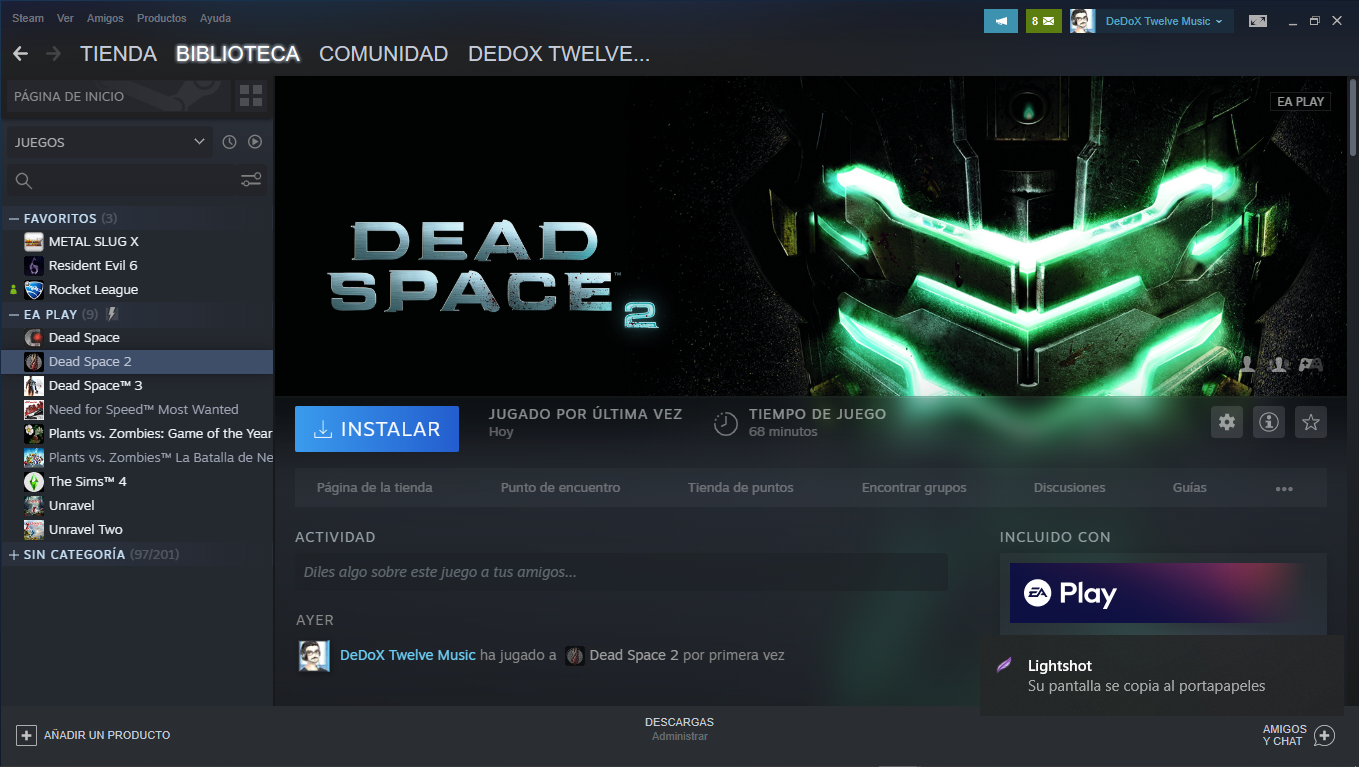Click AÑADIR UN PRODUCTO
1359x767 pixels.
[x=93, y=735]
